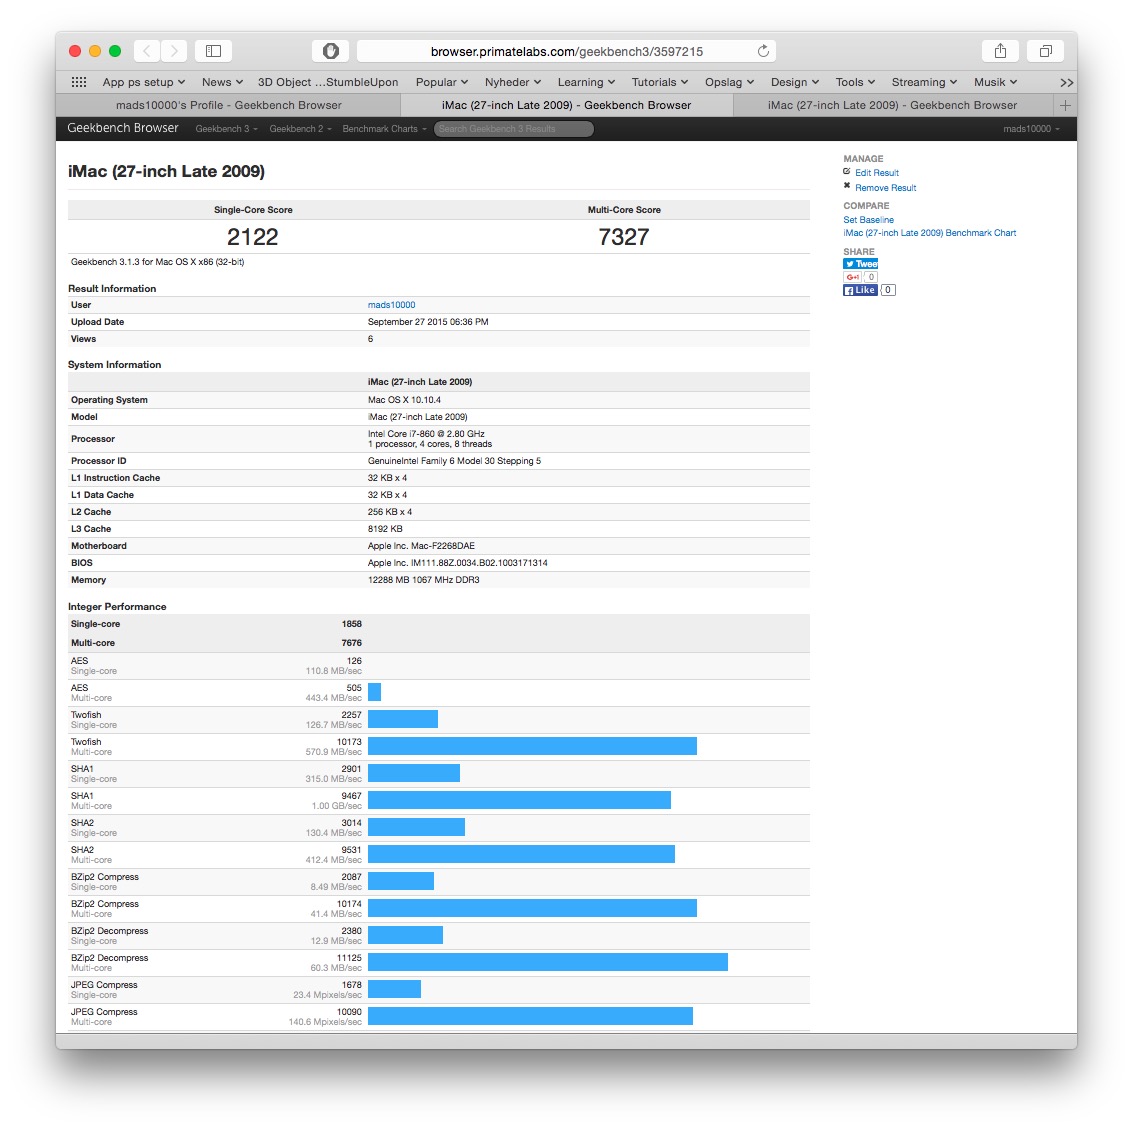
Task: Expand the Learning bookmarks folder
Action: [586, 82]
